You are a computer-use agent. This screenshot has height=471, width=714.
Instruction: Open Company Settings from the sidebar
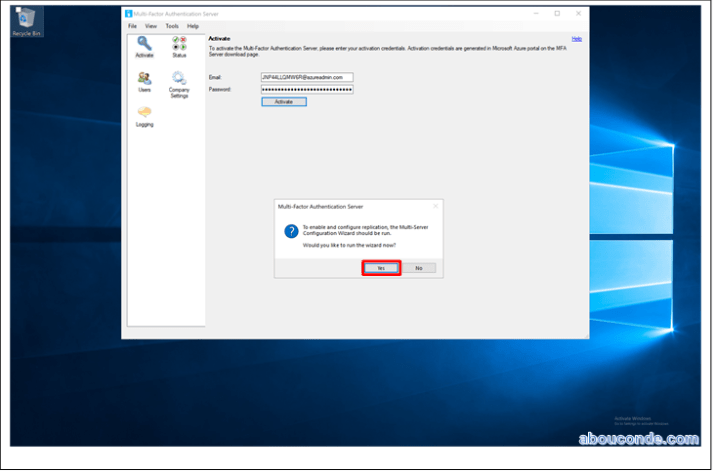click(179, 82)
